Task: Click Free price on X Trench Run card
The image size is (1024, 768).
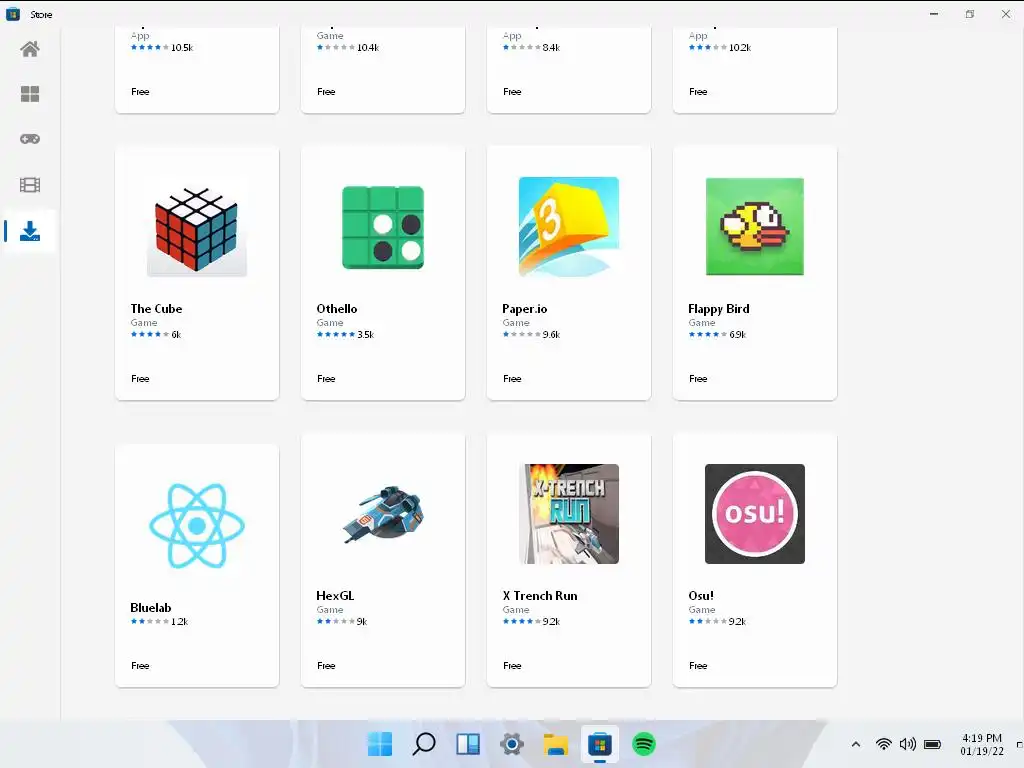Action: [512, 666]
